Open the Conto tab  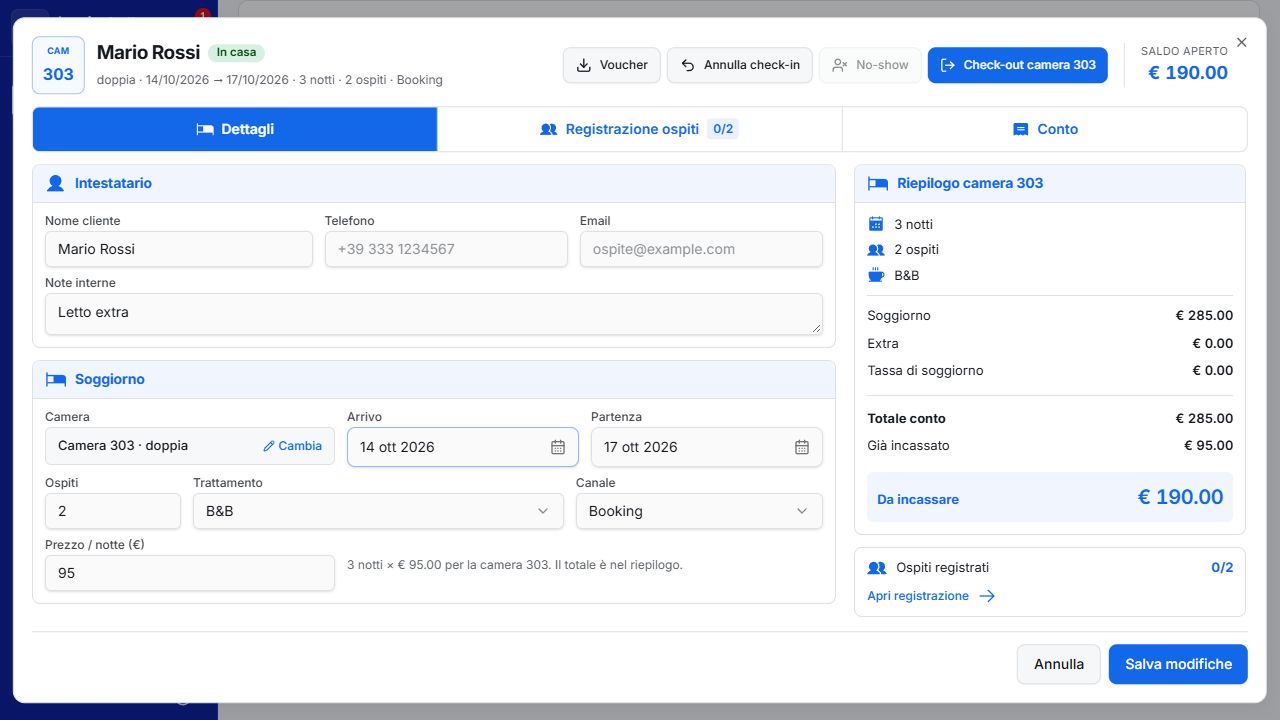pyautogui.click(x=1045, y=129)
